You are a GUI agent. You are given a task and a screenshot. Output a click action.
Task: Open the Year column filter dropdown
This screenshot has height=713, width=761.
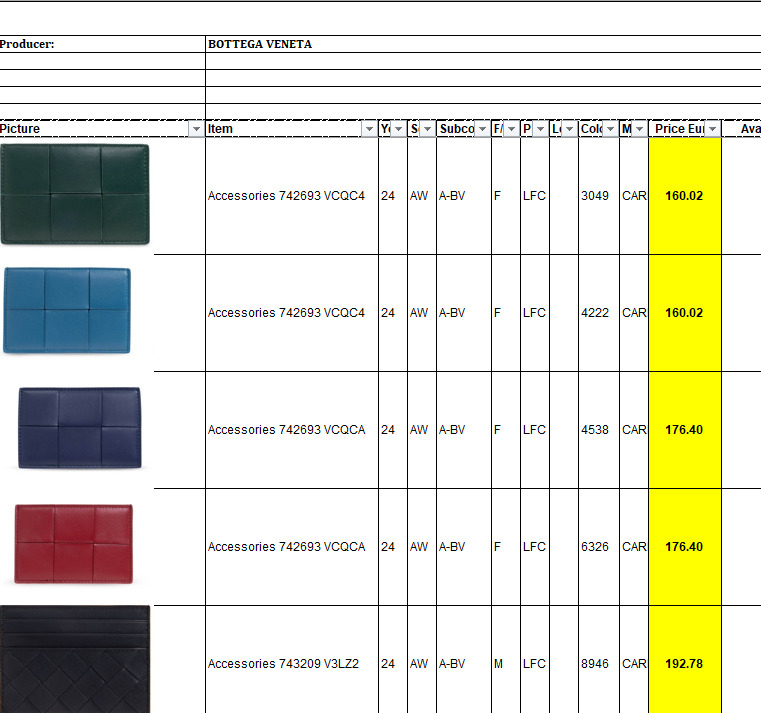(x=398, y=129)
